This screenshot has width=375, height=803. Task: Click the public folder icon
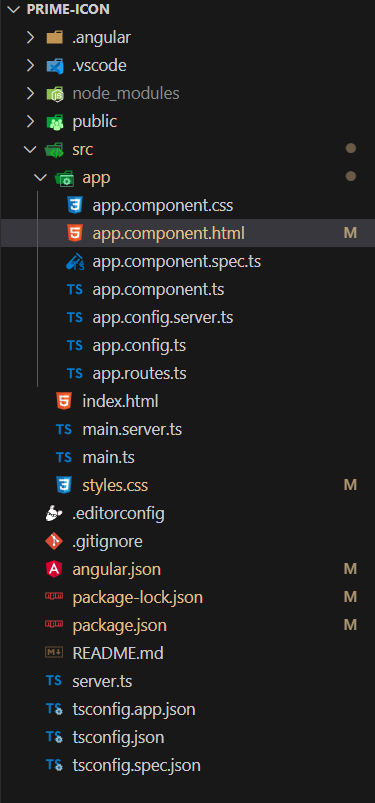point(54,122)
